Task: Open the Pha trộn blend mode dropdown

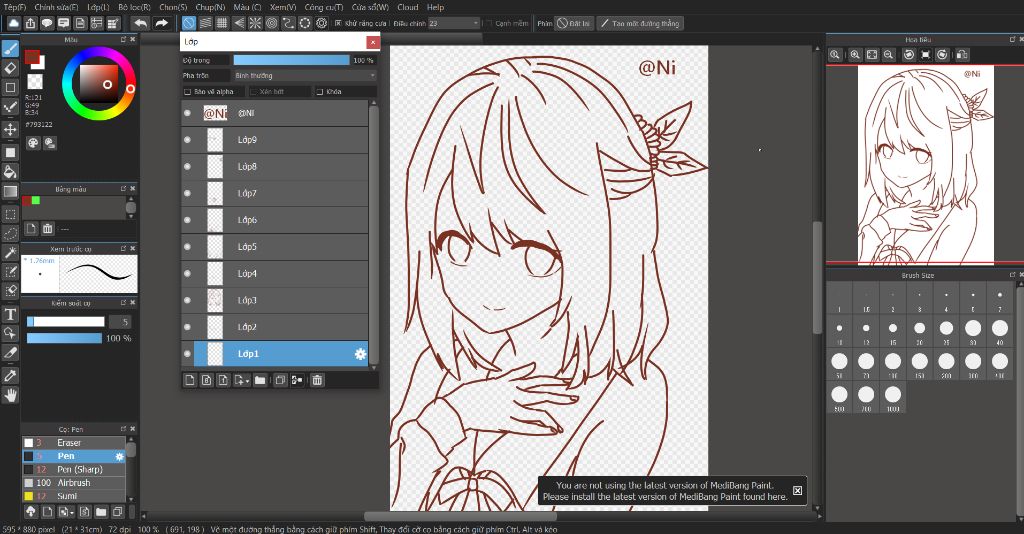Action: point(304,75)
